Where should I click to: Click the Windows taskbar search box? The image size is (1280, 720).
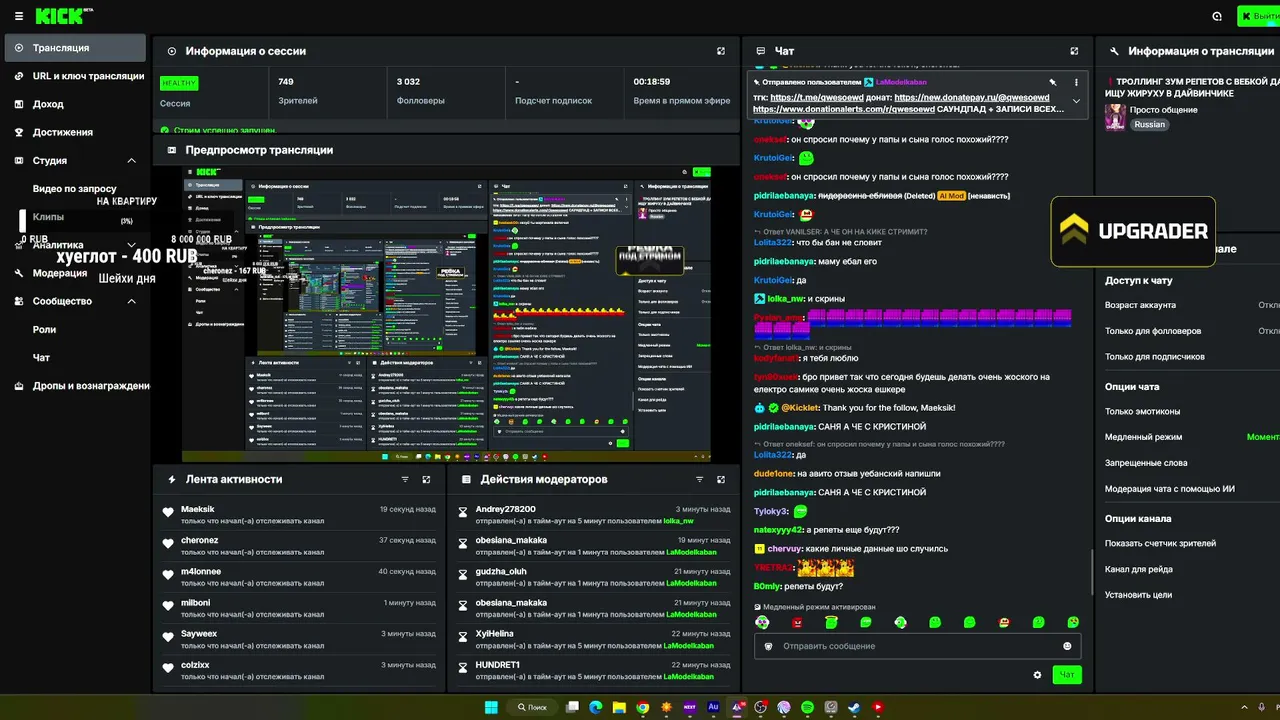coord(532,707)
